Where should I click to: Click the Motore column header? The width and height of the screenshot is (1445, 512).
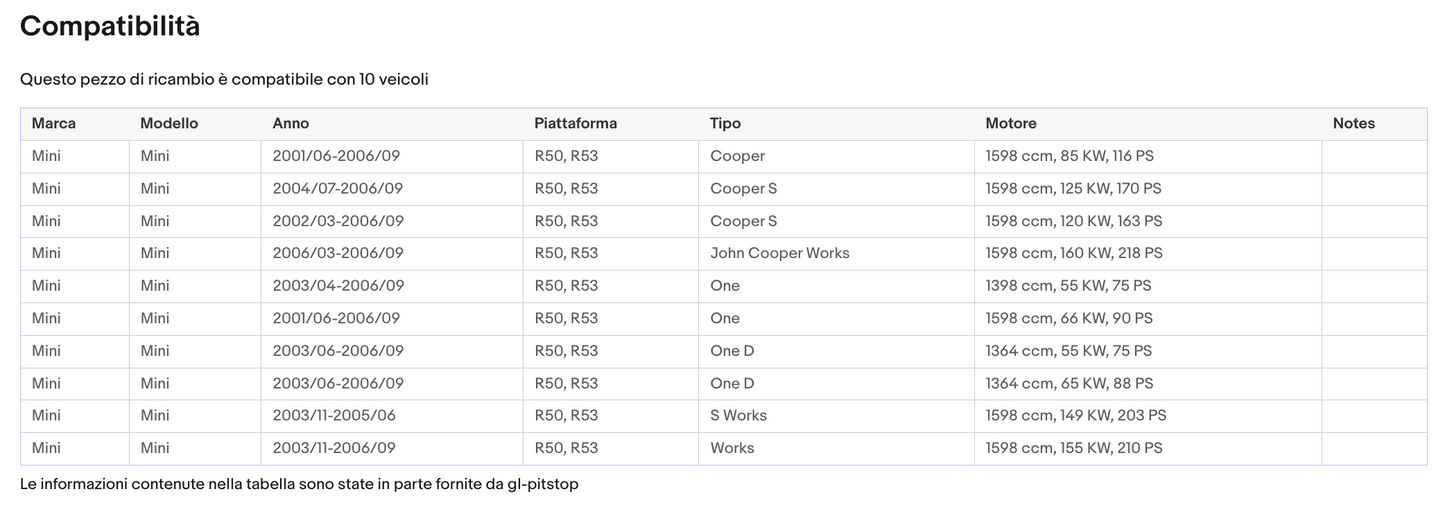(1010, 124)
